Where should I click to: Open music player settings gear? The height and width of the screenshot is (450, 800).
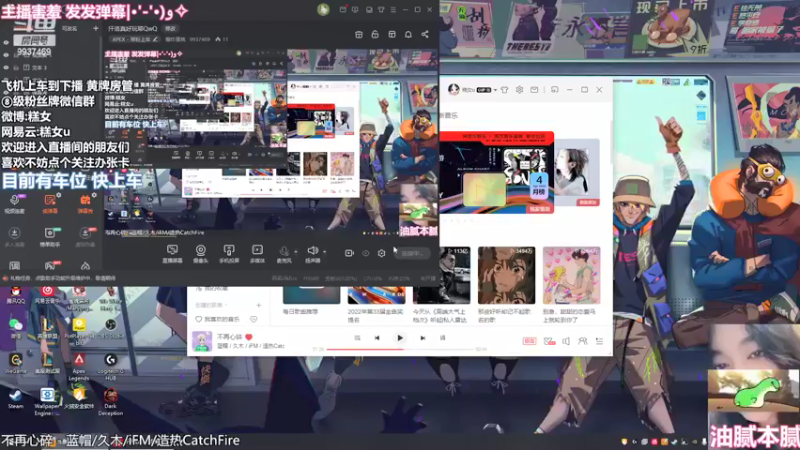[x=519, y=90]
